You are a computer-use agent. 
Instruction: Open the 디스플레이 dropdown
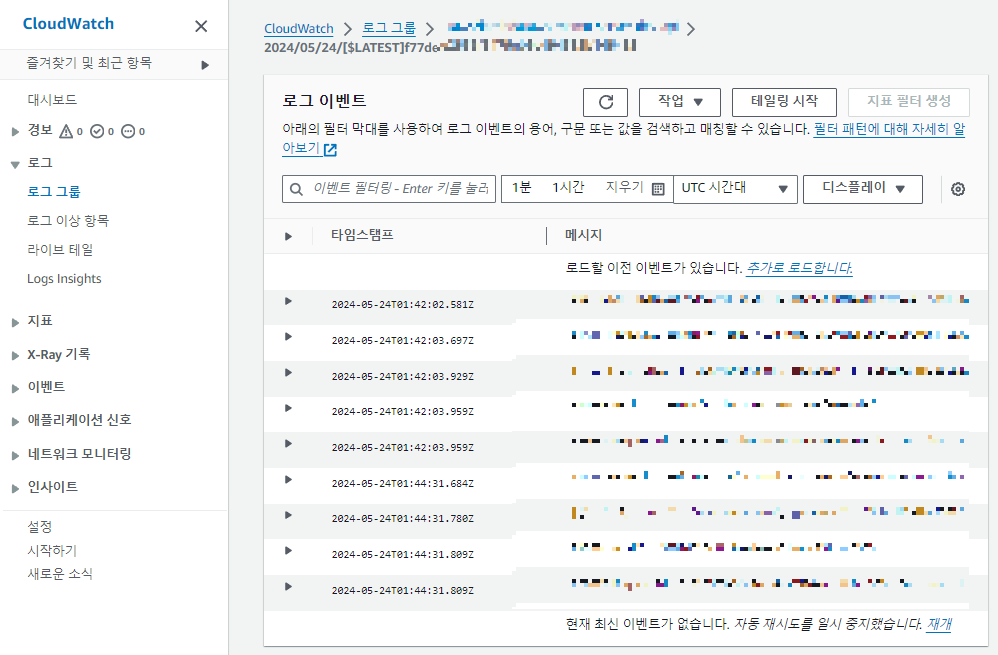coord(862,189)
